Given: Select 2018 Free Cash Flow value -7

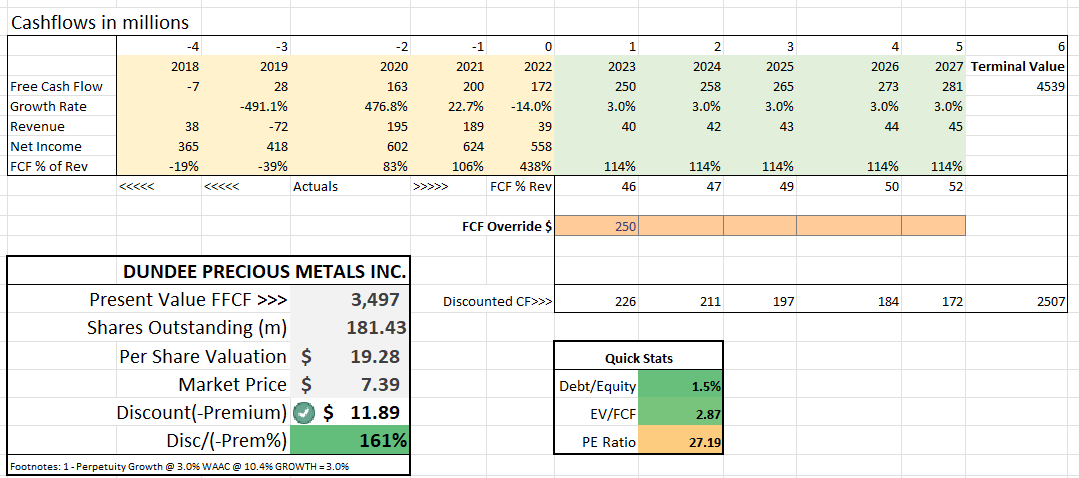Looking at the screenshot, I should pyautogui.click(x=160, y=87).
